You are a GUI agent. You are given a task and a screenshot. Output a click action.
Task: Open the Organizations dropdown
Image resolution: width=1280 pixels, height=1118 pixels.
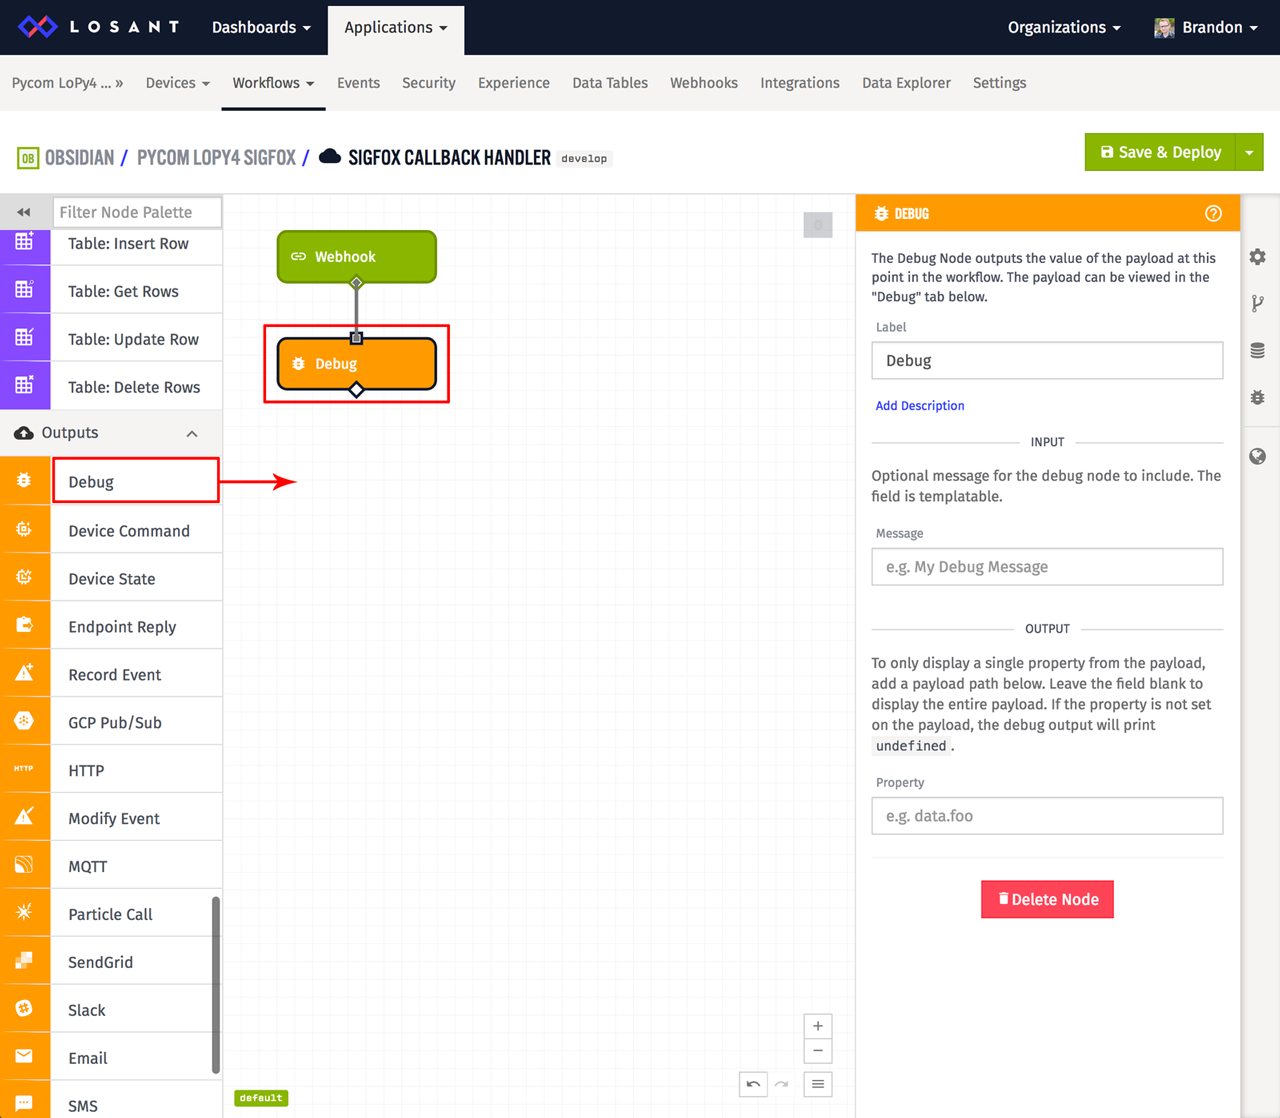pyautogui.click(x=1064, y=27)
